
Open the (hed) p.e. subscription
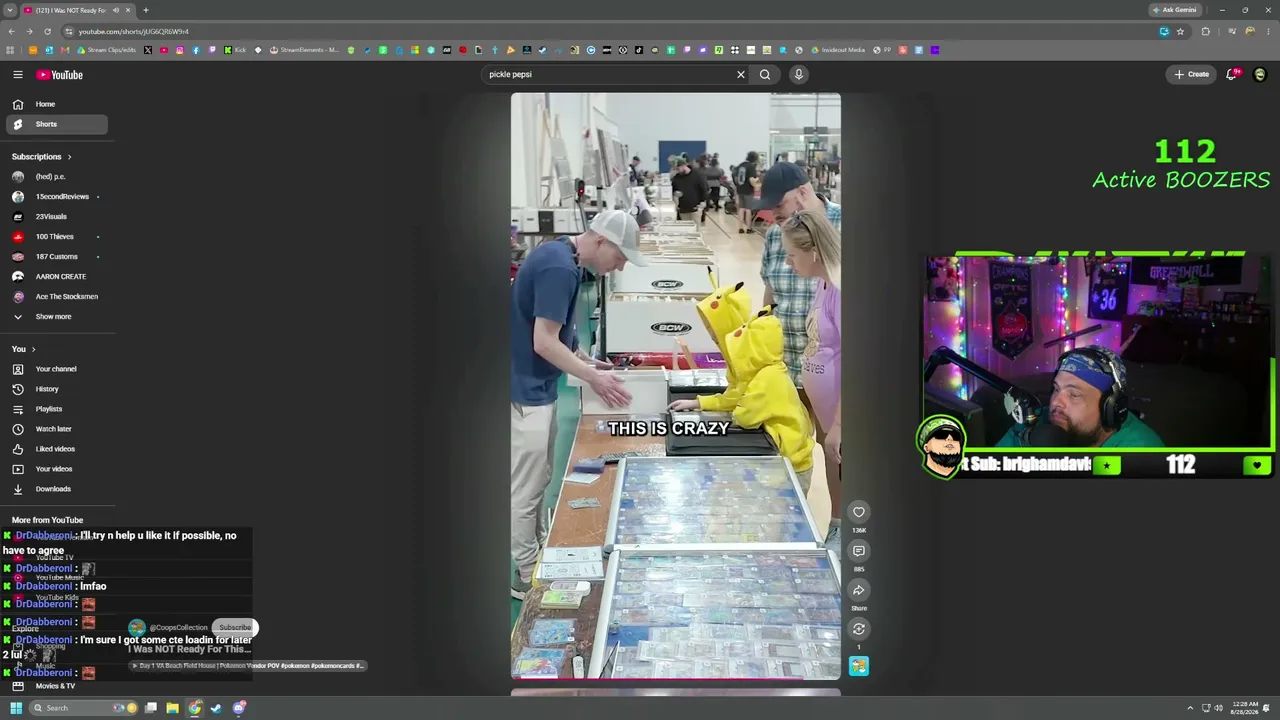coord(56,177)
